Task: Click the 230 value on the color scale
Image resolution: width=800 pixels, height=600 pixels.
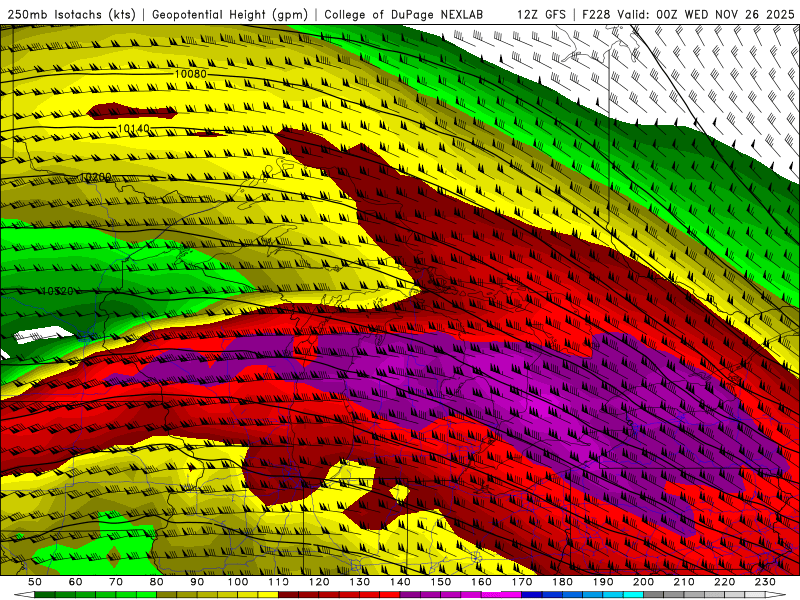Action: (x=765, y=582)
